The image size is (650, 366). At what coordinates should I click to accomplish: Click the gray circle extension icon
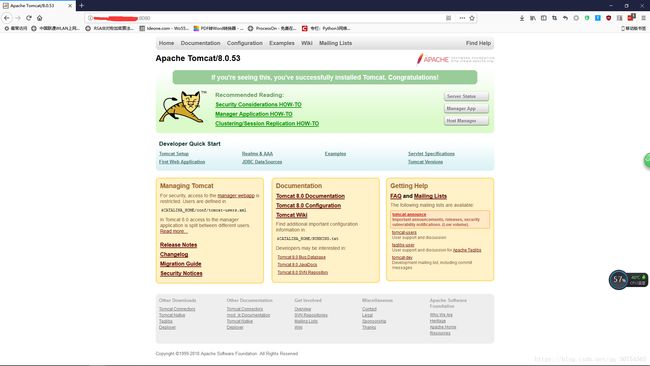click(x=576, y=18)
